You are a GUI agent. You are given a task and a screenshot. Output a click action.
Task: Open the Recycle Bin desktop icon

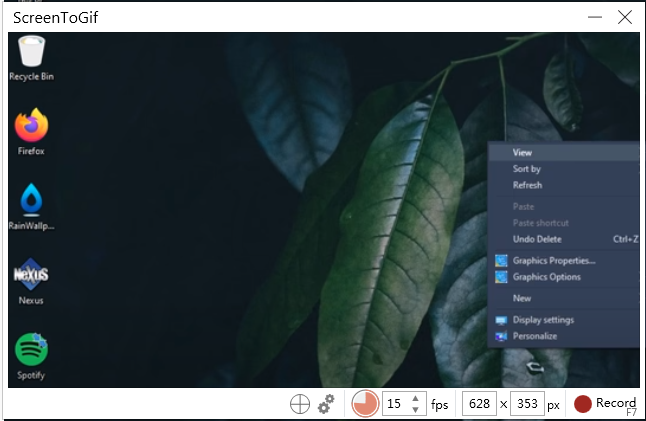[31, 58]
